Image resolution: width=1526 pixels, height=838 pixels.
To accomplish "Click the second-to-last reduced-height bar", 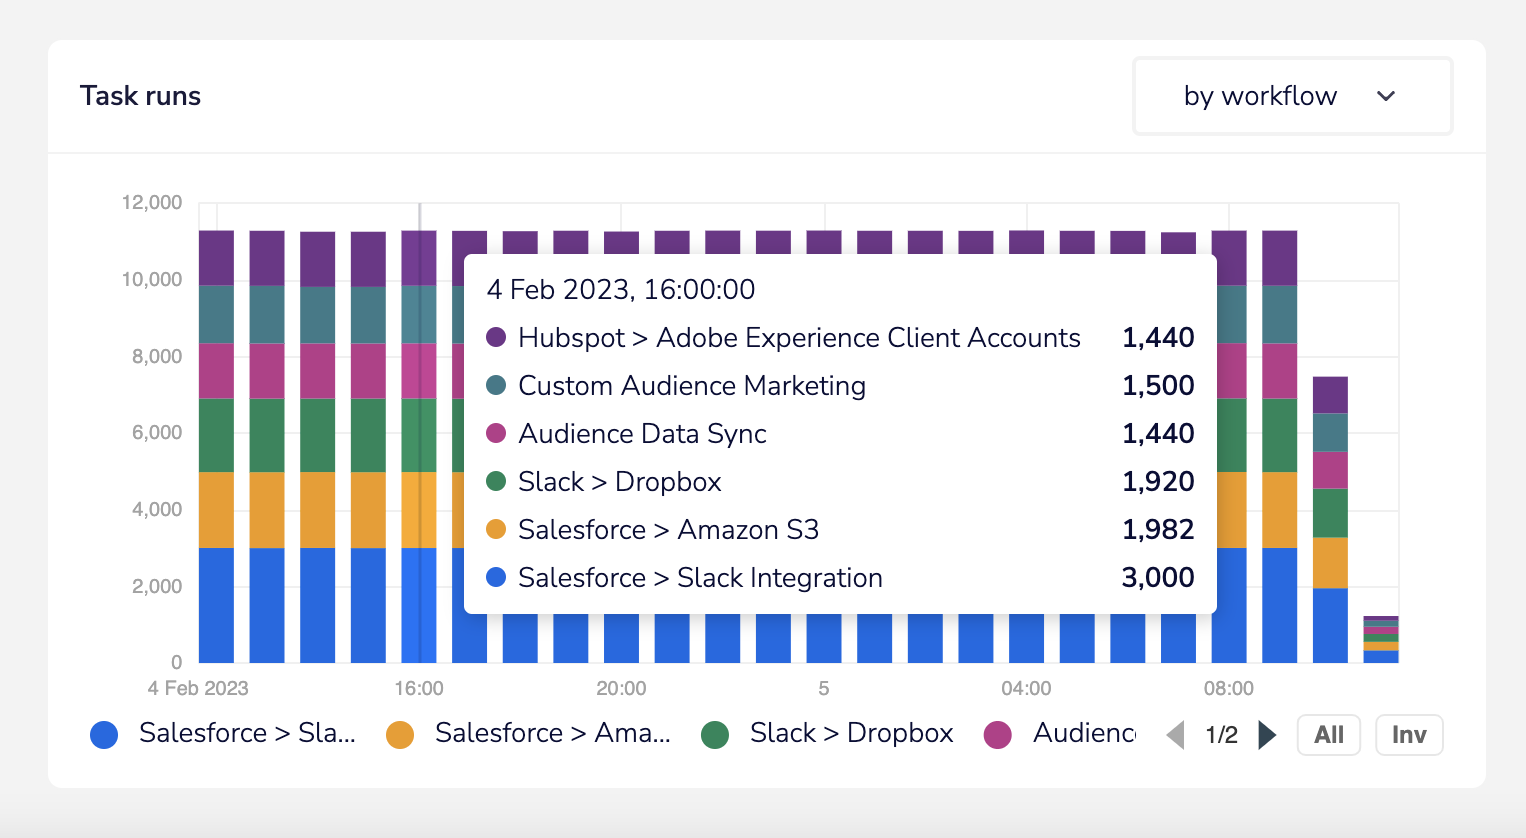I will coord(1330,520).
